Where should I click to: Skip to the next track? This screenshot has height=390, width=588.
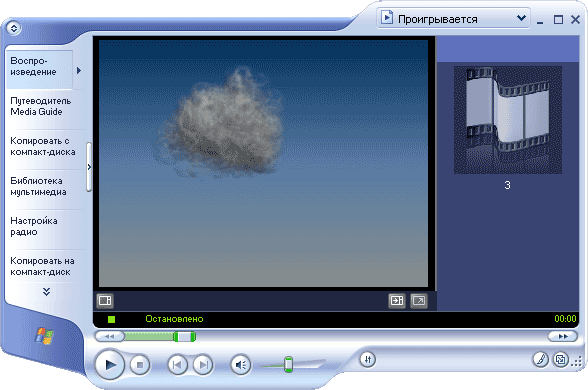[x=203, y=364]
